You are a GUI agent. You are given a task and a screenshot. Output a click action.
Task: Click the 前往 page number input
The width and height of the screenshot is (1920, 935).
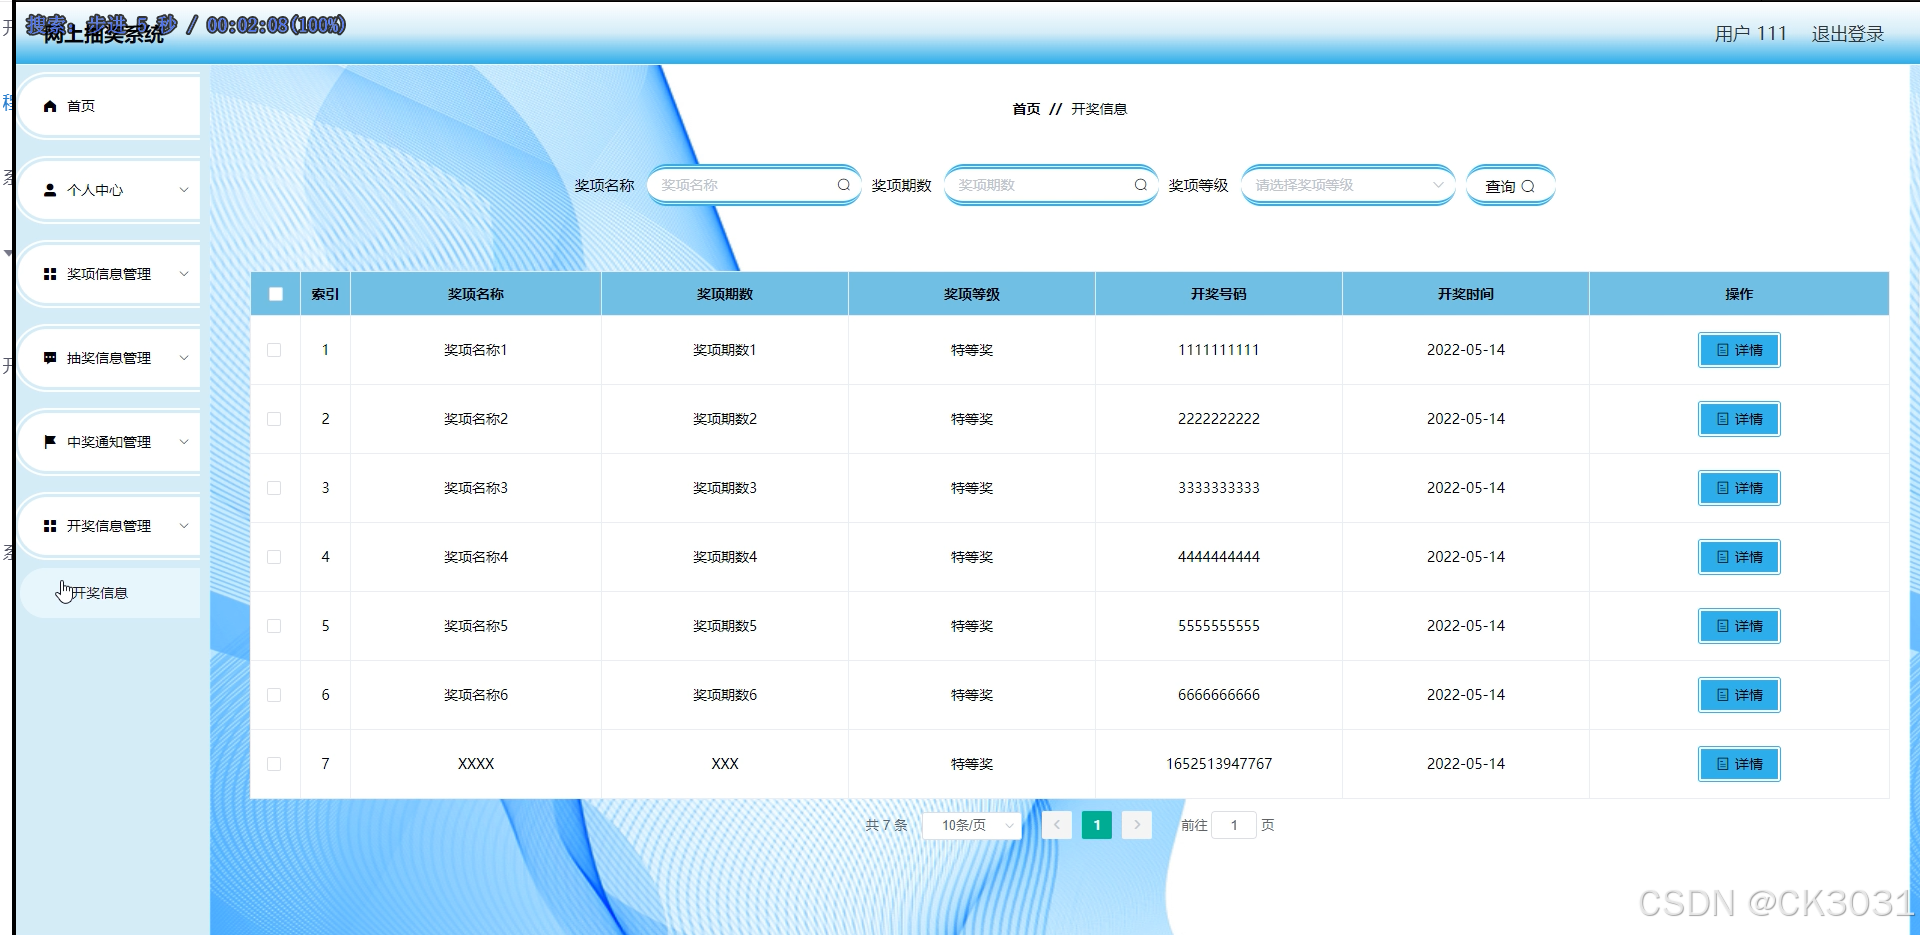coord(1234,825)
